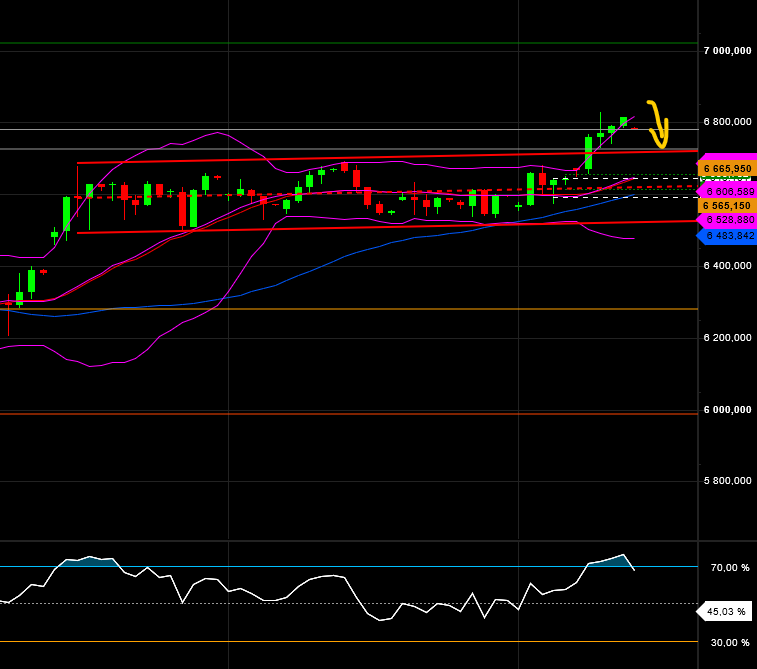Click the 6 800,000 price axis label
This screenshot has width=757, height=669.
[728, 122]
